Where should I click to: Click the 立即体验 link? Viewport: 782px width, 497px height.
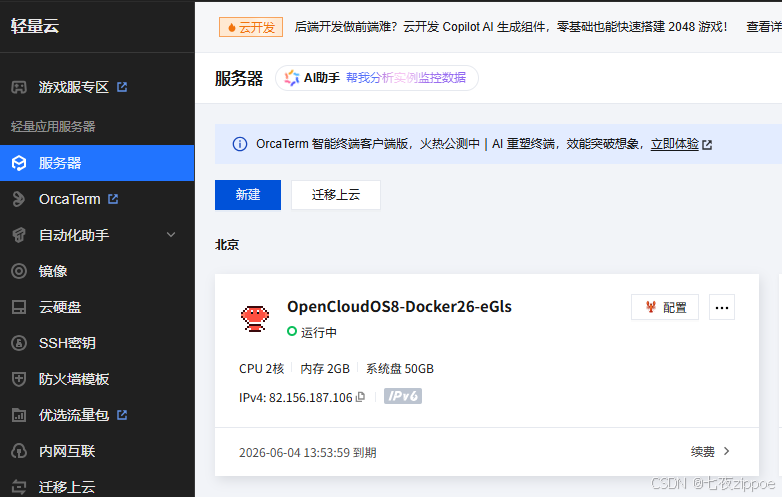pyautogui.click(x=674, y=144)
